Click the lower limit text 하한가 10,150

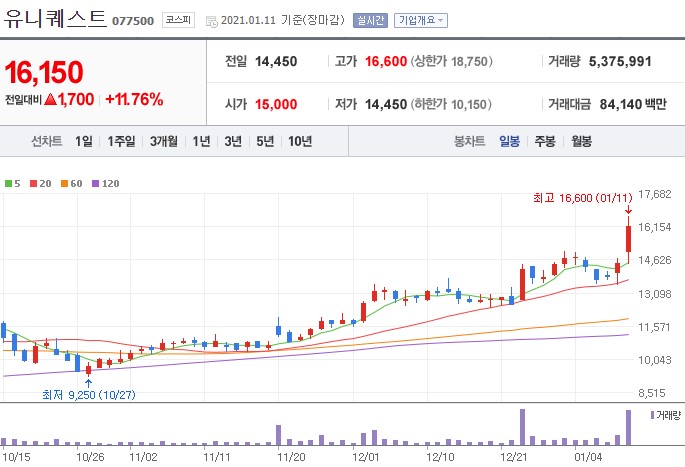tap(451, 104)
